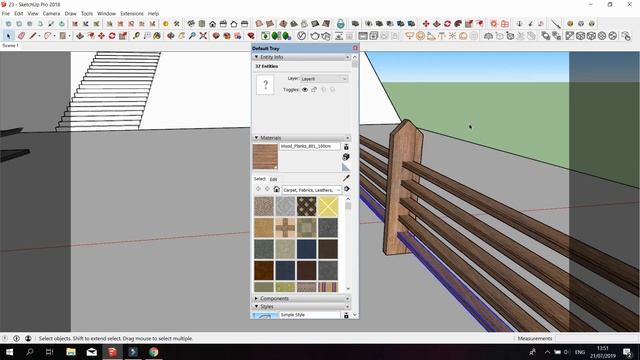This screenshot has height=360, width=640.
Task: Go back in materials browser
Action: point(258,189)
